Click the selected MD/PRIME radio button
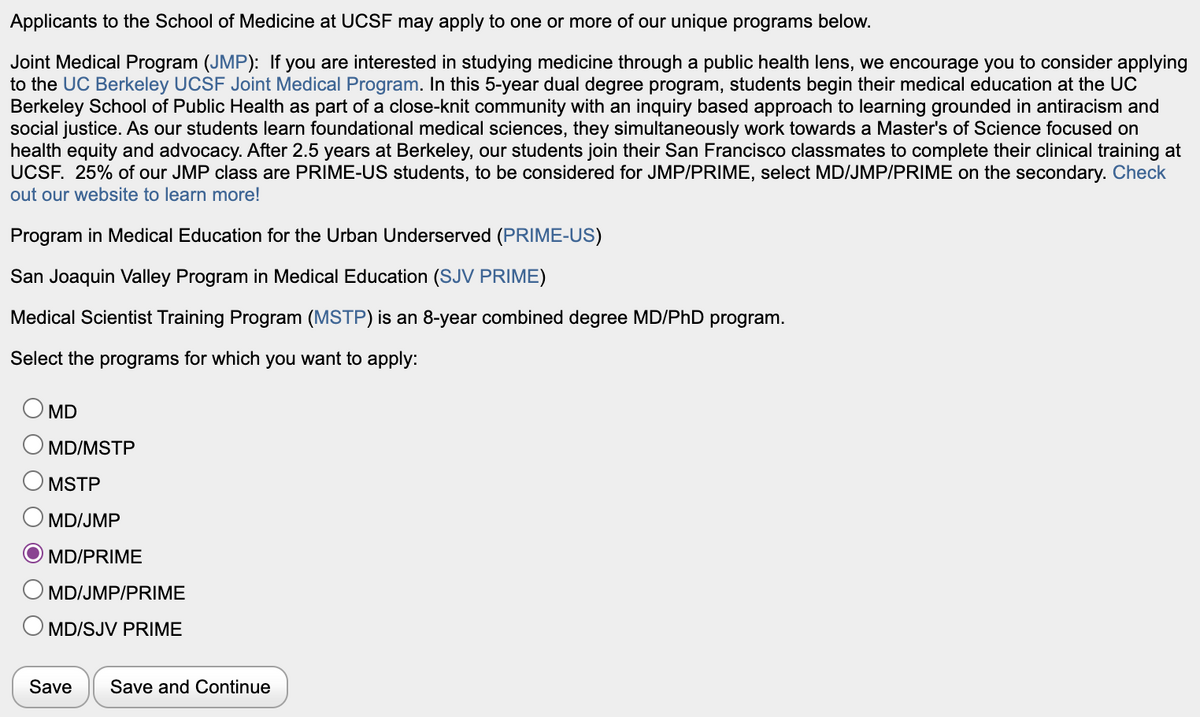 pos(34,555)
